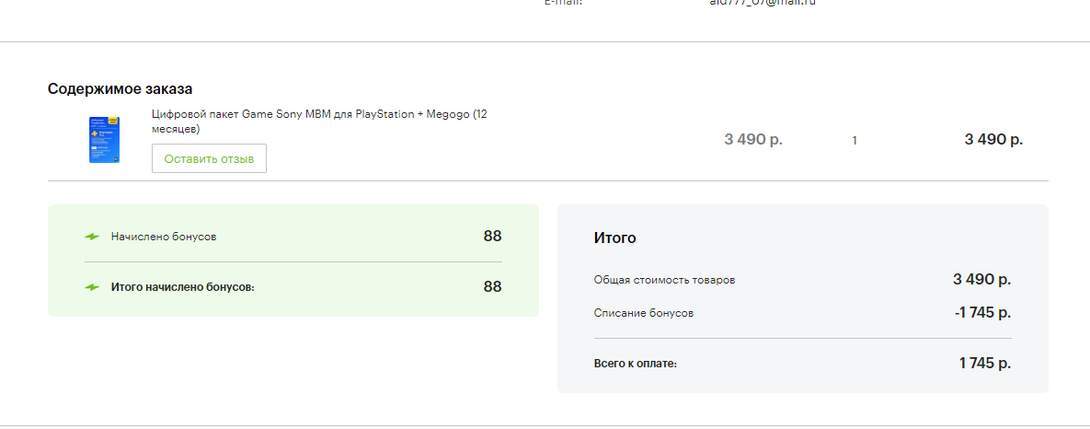This screenshot has height=429, width=1090.
Task: Click the PlayStation digital package product thumbnail
Action: 104,140
